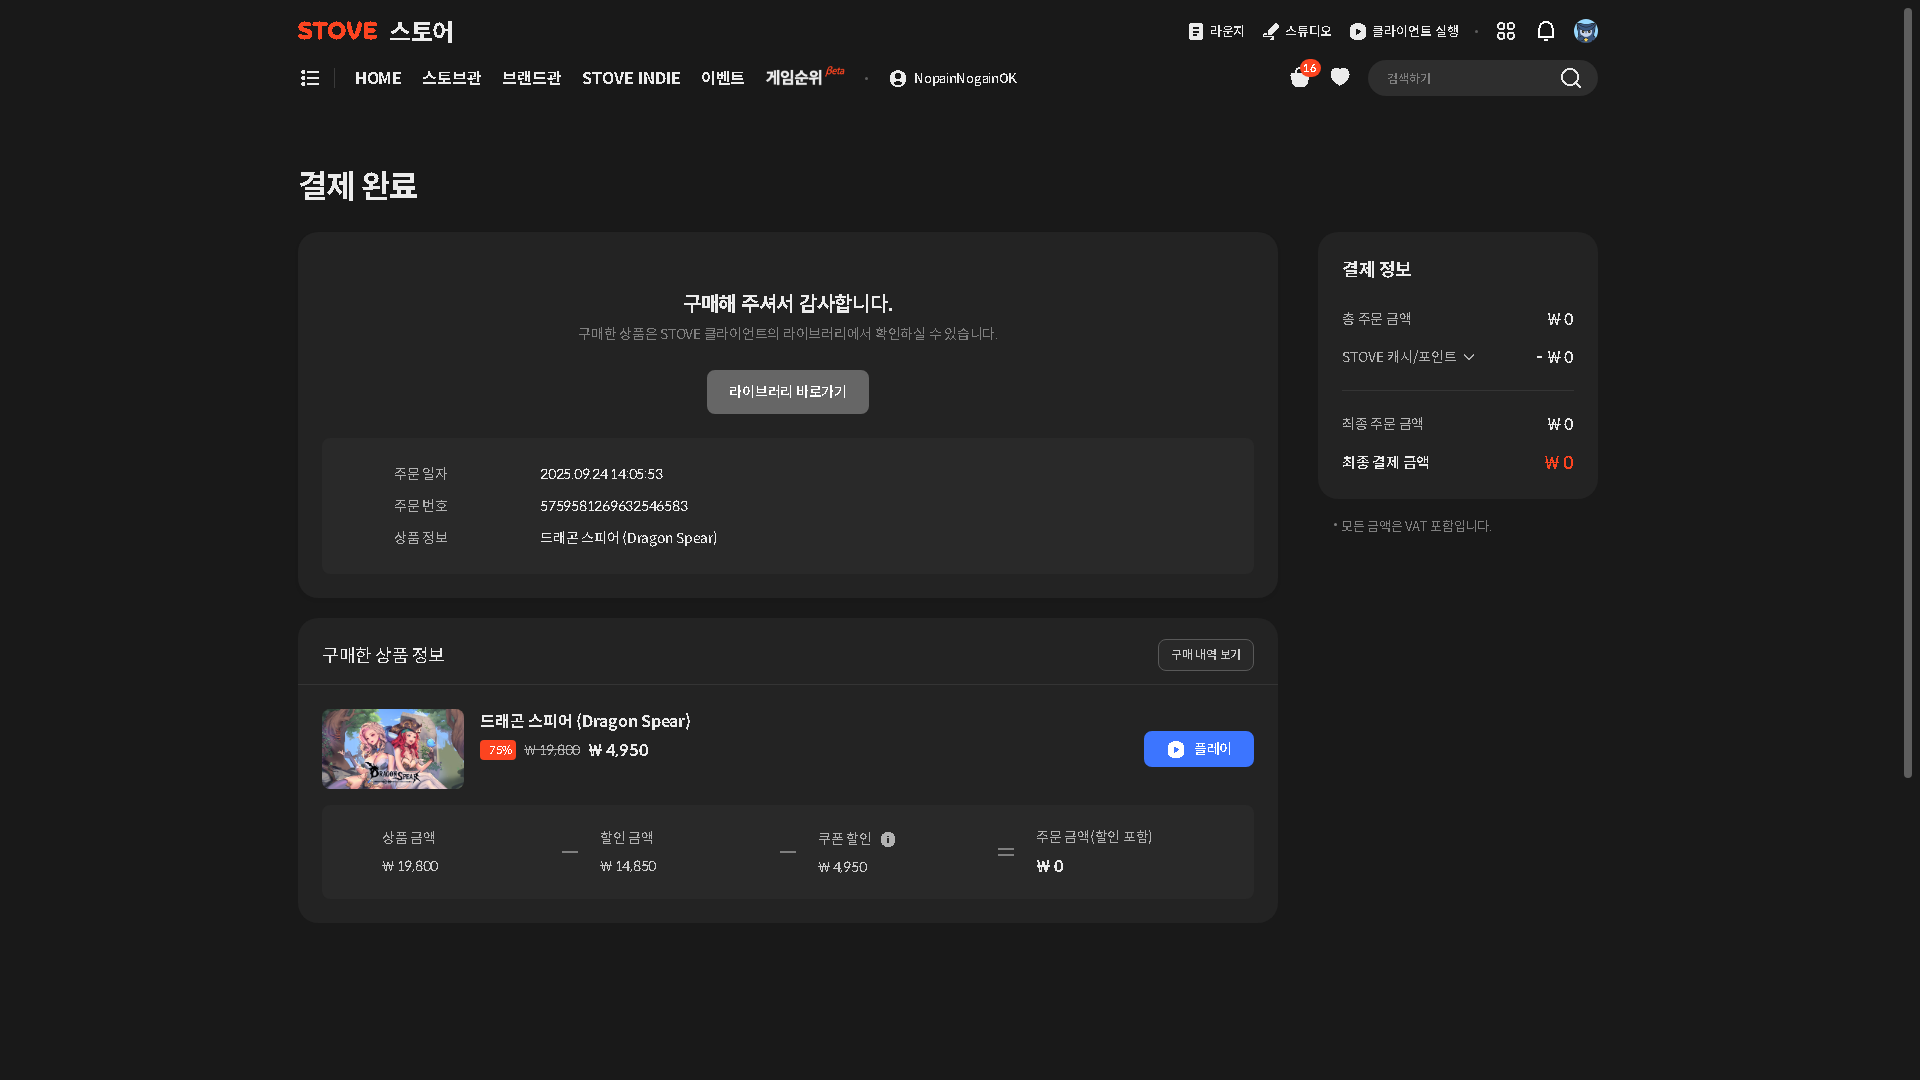Select the order number 5759581269632546583
This screenshot has height=1080, width=1920.
pyautogui.click(x=614, y=506)
